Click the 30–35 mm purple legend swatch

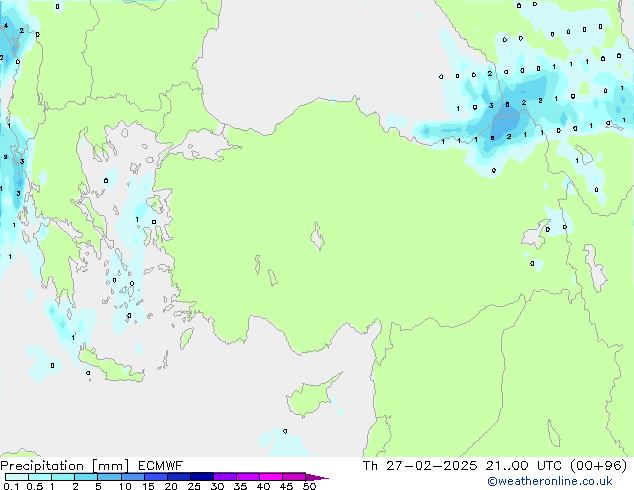224,477
